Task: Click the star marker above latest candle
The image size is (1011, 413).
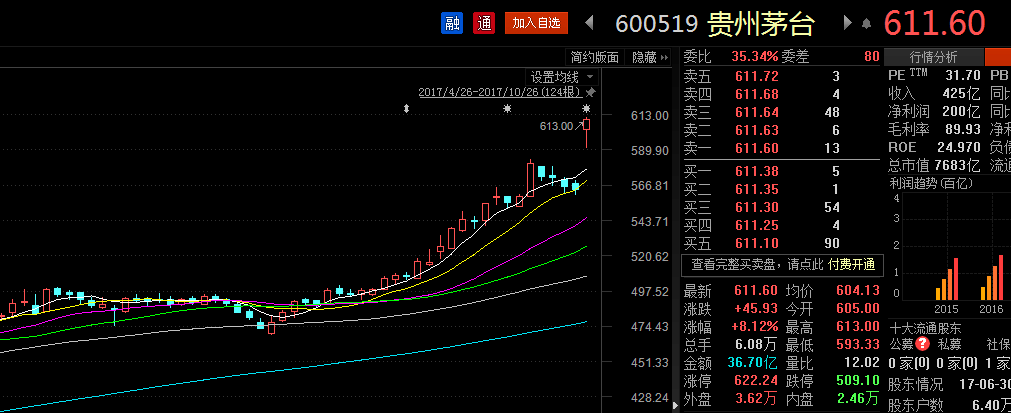Action: coord(587,108)
